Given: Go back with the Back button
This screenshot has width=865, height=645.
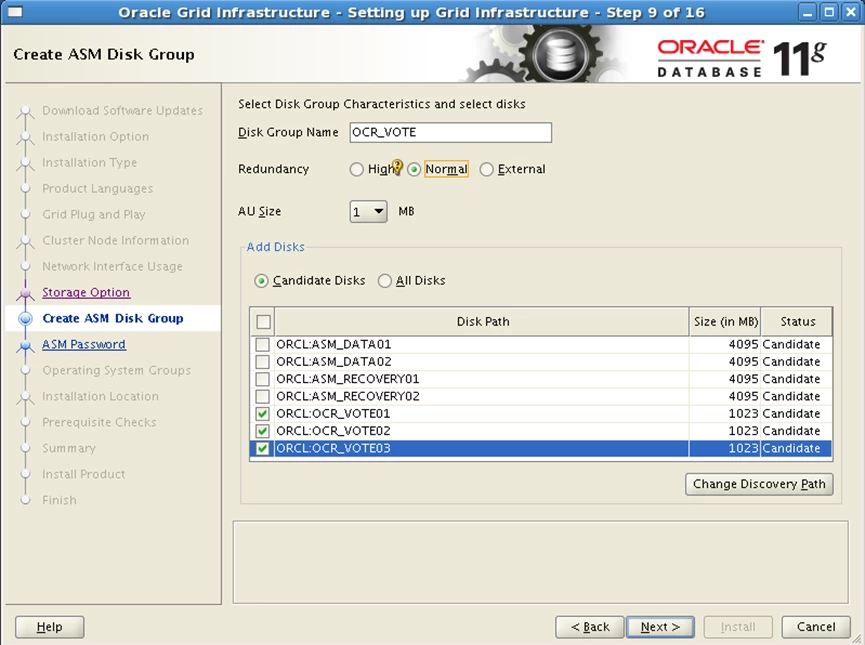Looking at the screenshot, I should tap(590, 627).
